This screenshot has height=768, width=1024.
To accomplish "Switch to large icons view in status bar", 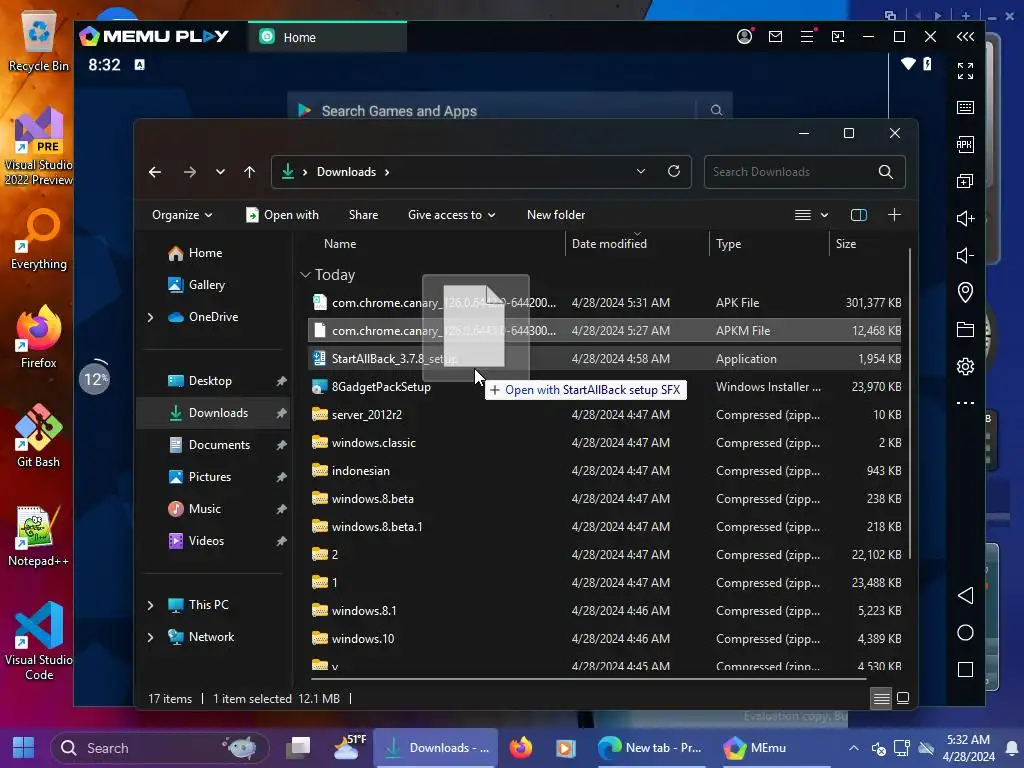I will (903, 698).
